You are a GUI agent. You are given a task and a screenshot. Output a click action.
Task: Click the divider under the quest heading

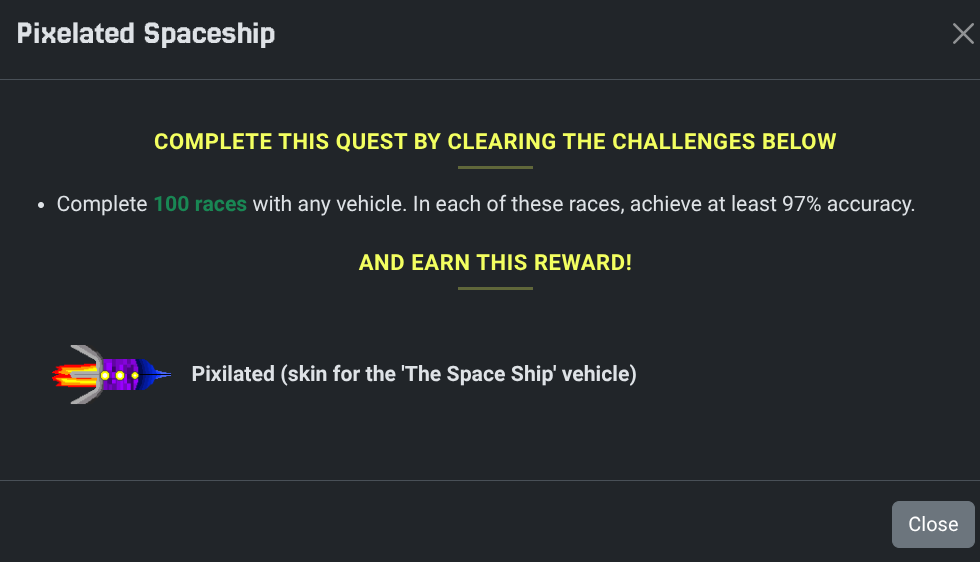[495, 167]
